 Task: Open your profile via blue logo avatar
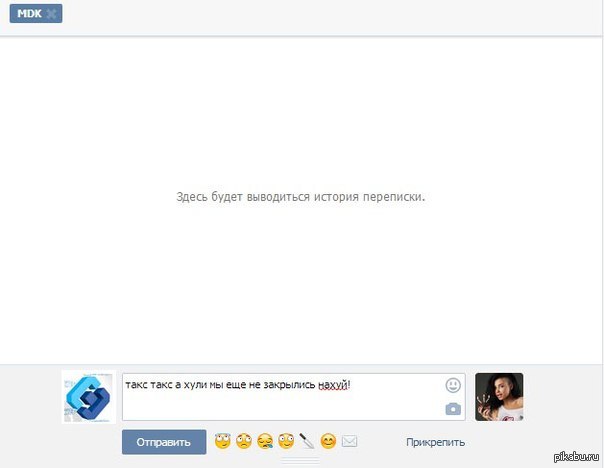click(89, 397)
